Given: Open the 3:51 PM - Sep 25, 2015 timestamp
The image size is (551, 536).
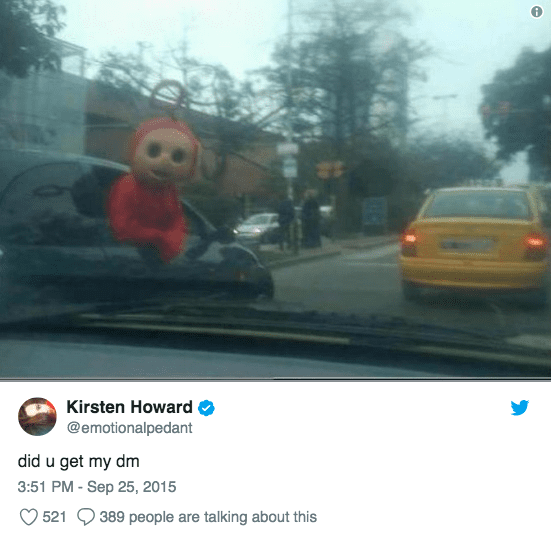Looking at the screenshot, I should [x=97, y=487].
